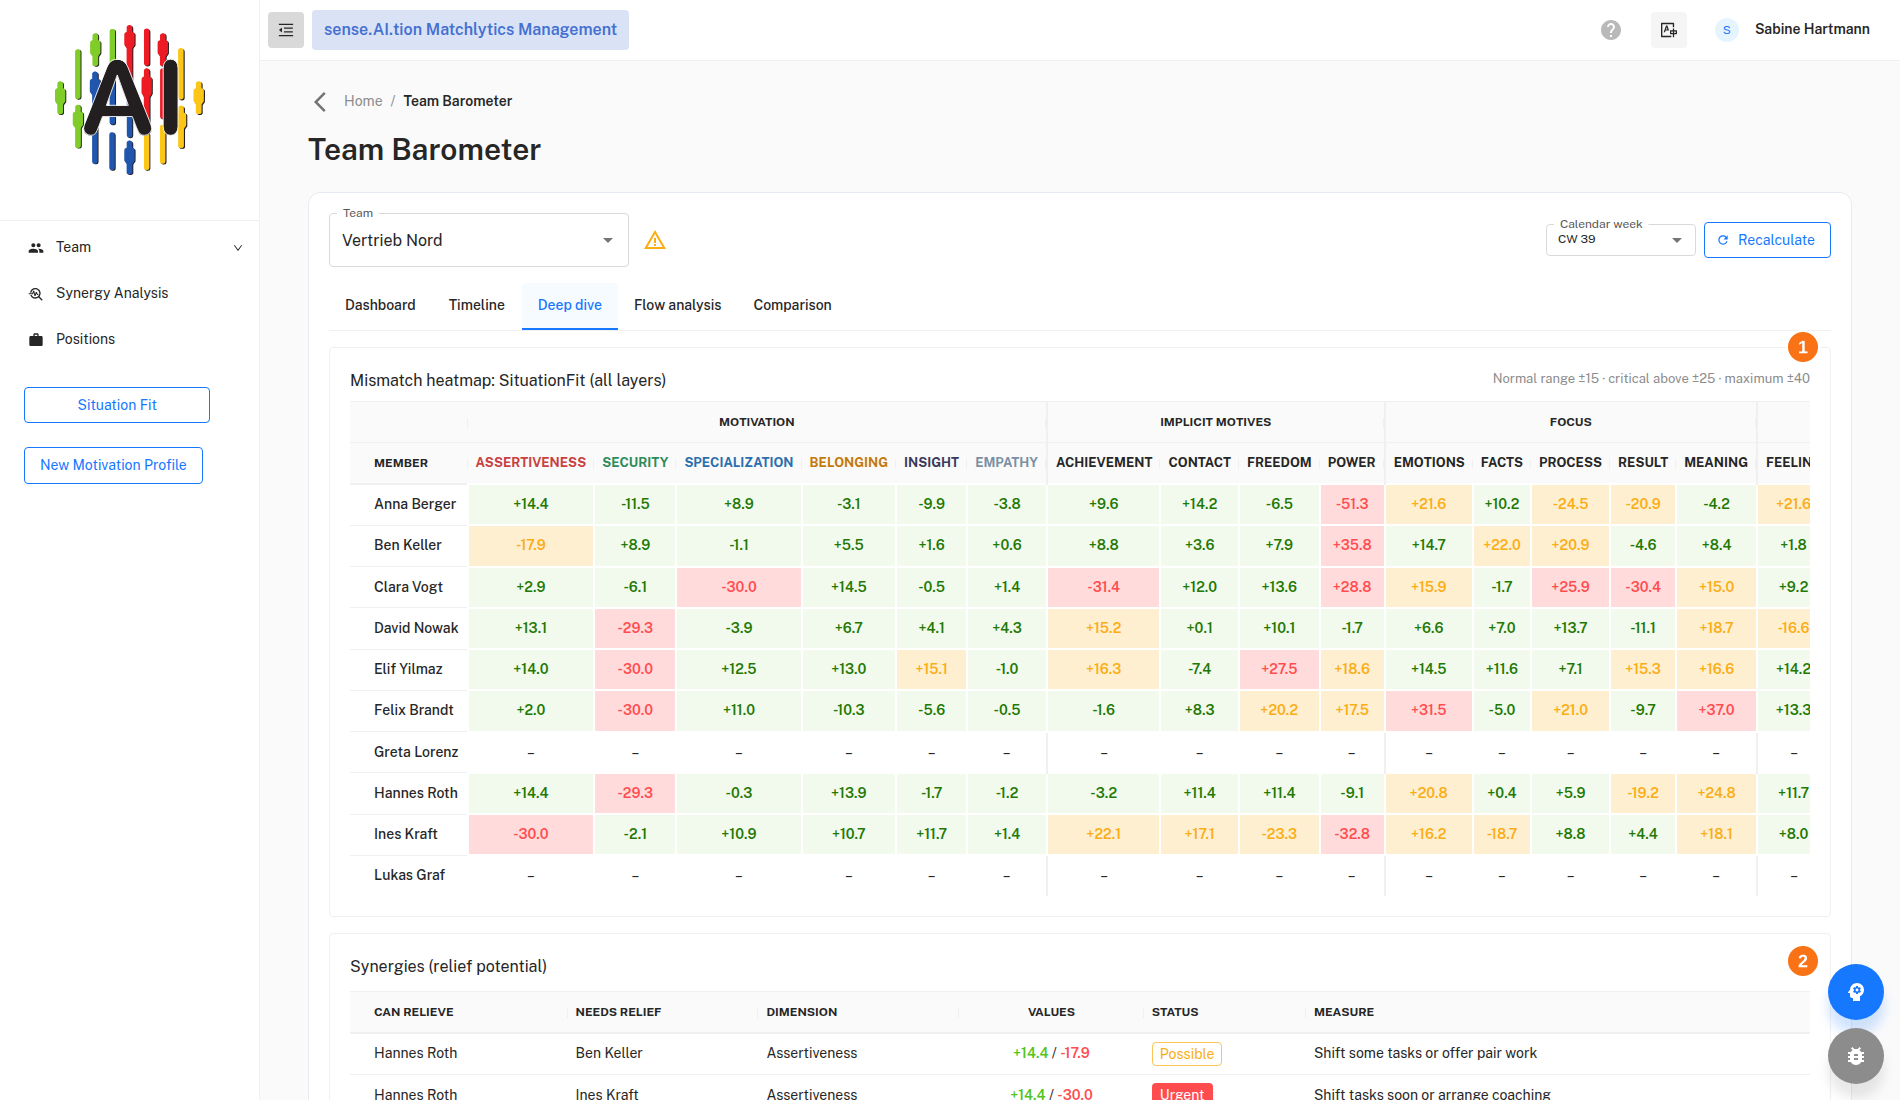Click the ASSERTIVENESS column header
The width and height of the screenshot is (1900, 1100).
[x=531, y=462]
